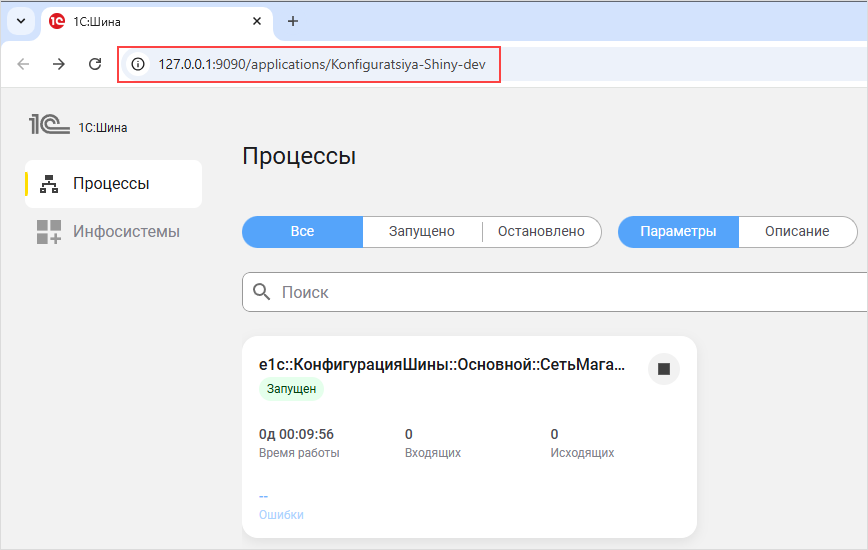Click the browser back arrow
Screen dimensions: 868x550
coord(23,64)
